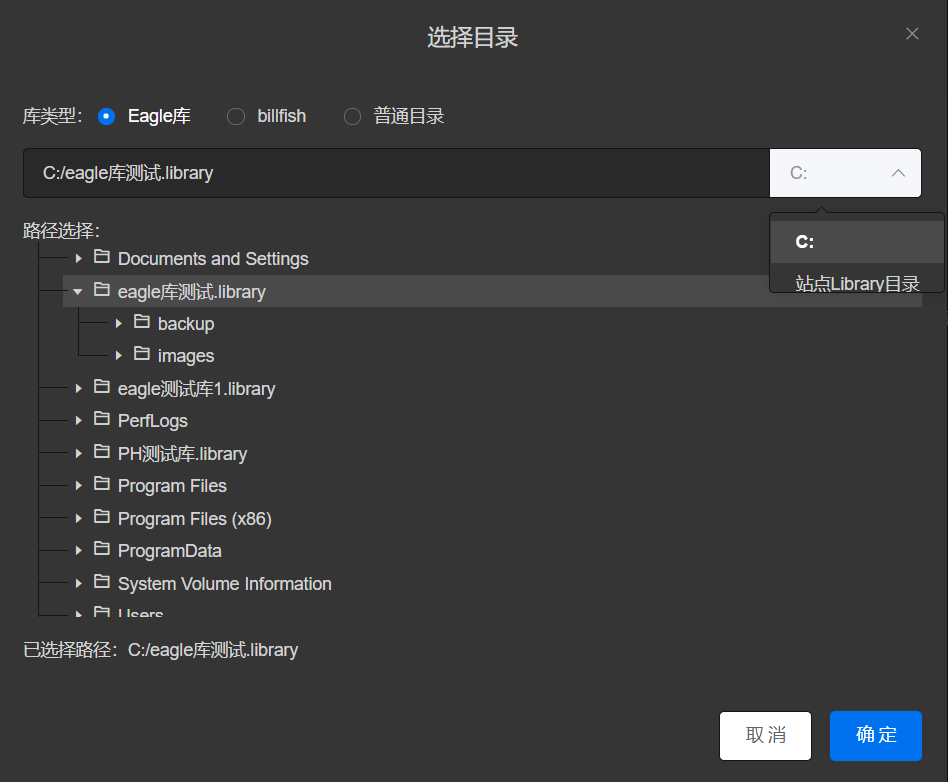Expand the Program Files (x86) folder arrow

coord(79,518)
